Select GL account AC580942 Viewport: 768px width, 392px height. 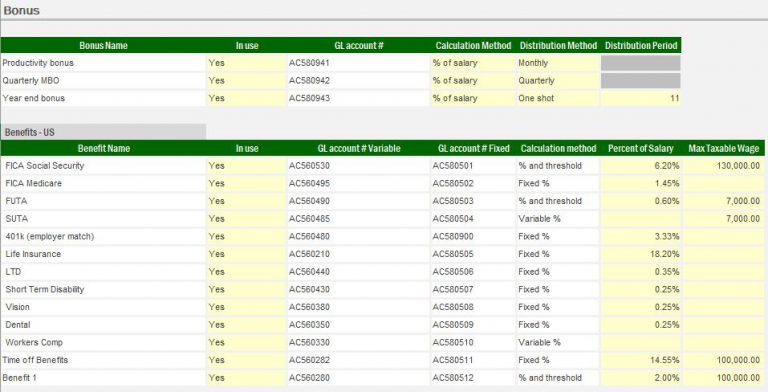(358, 81)
